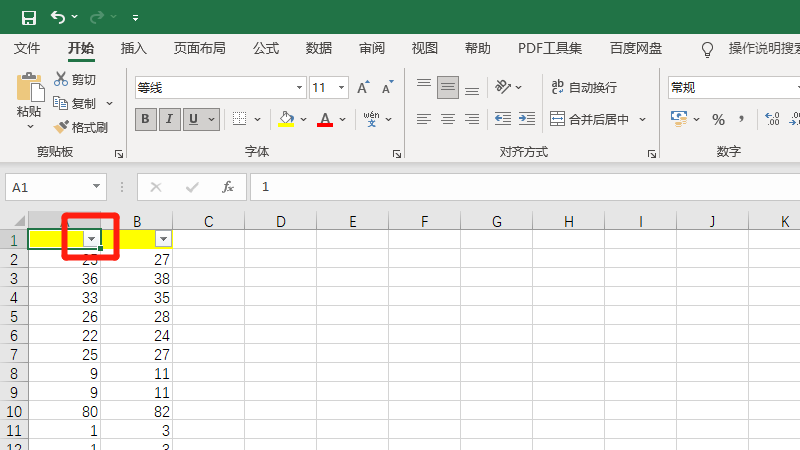Click the Undo arrow icon
The width and height of the screenshot is (800, 450).
[x=58, y=17]
